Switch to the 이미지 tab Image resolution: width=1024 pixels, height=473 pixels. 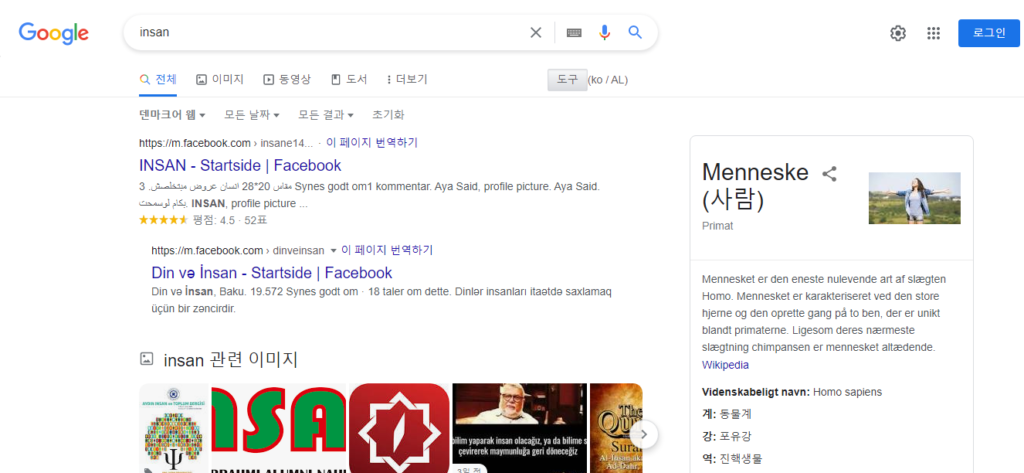point(220,80)
